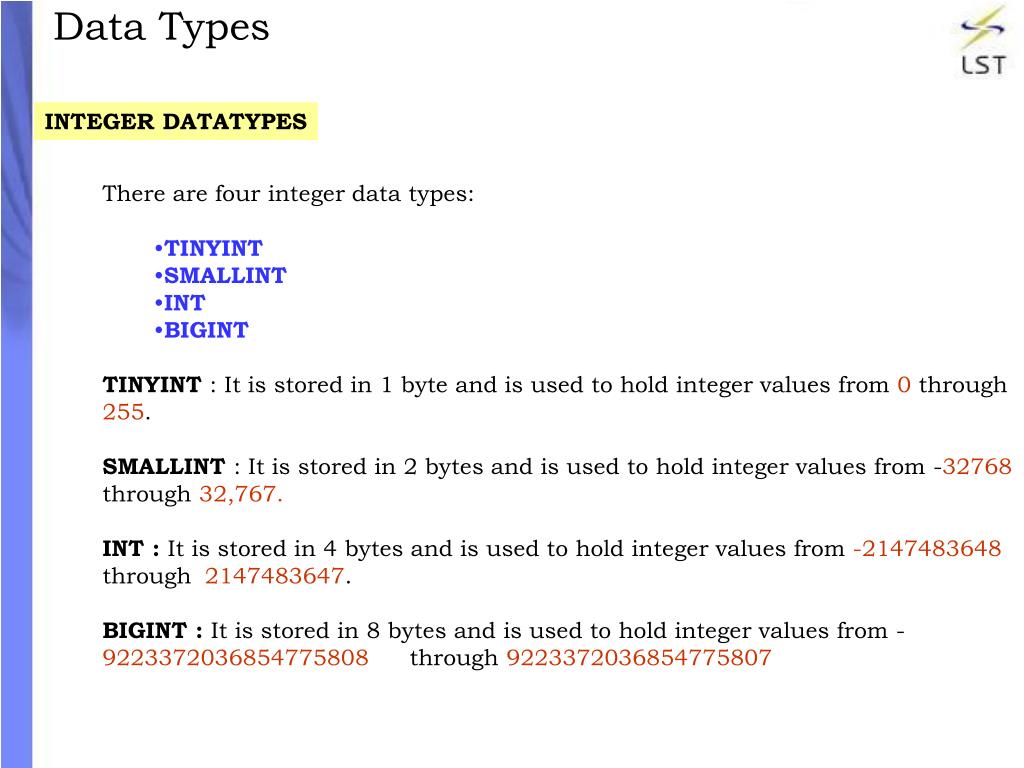The width and height of the screenshot is (1024, 768).
Task: Select the Data Types slide title
Action: pyautogui.click(x=161, y=29)
